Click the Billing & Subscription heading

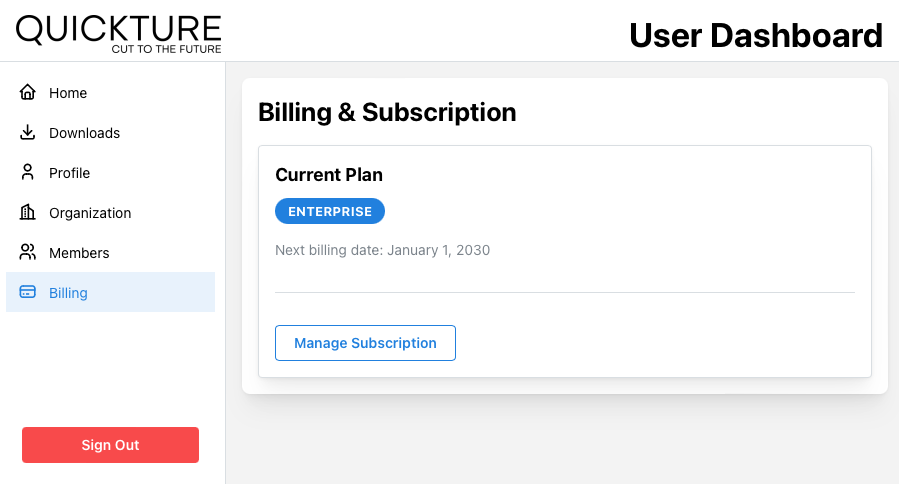pyautogui.click(x=387, y=112)
